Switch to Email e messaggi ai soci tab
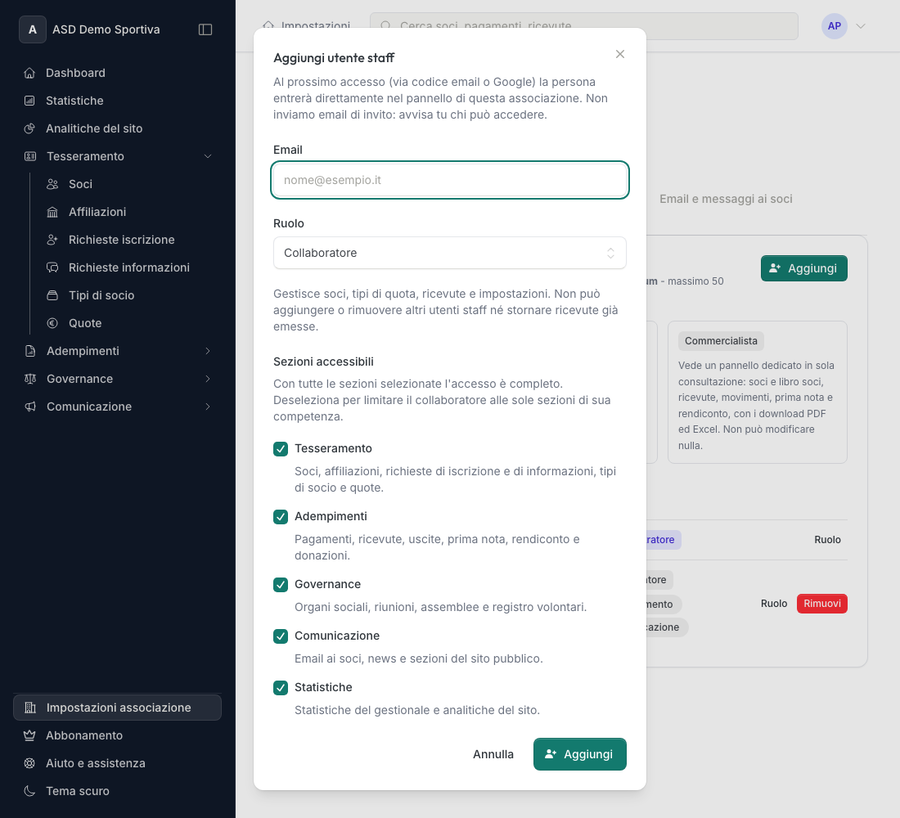 (x=726, y=199)
